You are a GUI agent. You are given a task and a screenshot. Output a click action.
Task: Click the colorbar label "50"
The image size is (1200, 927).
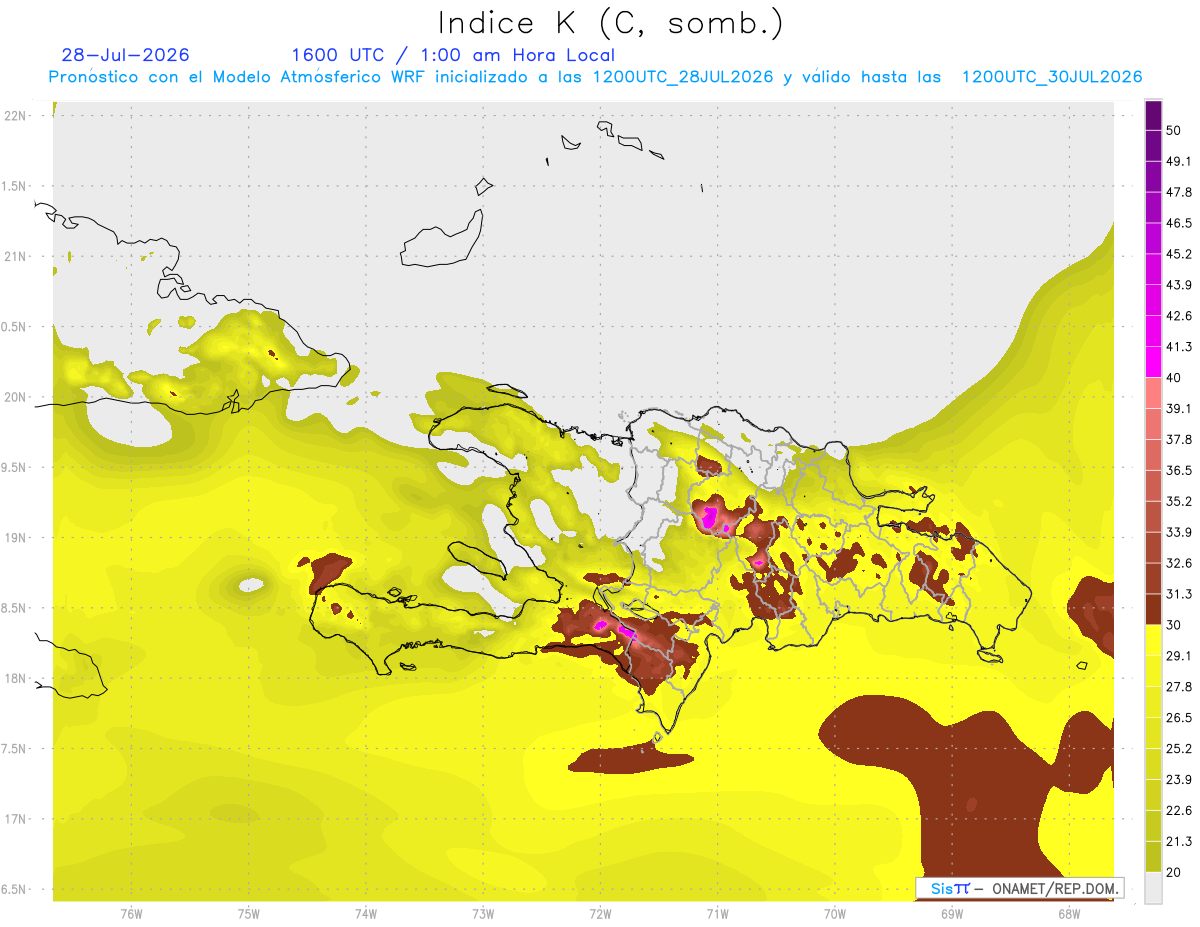[x=1174, y=130]
